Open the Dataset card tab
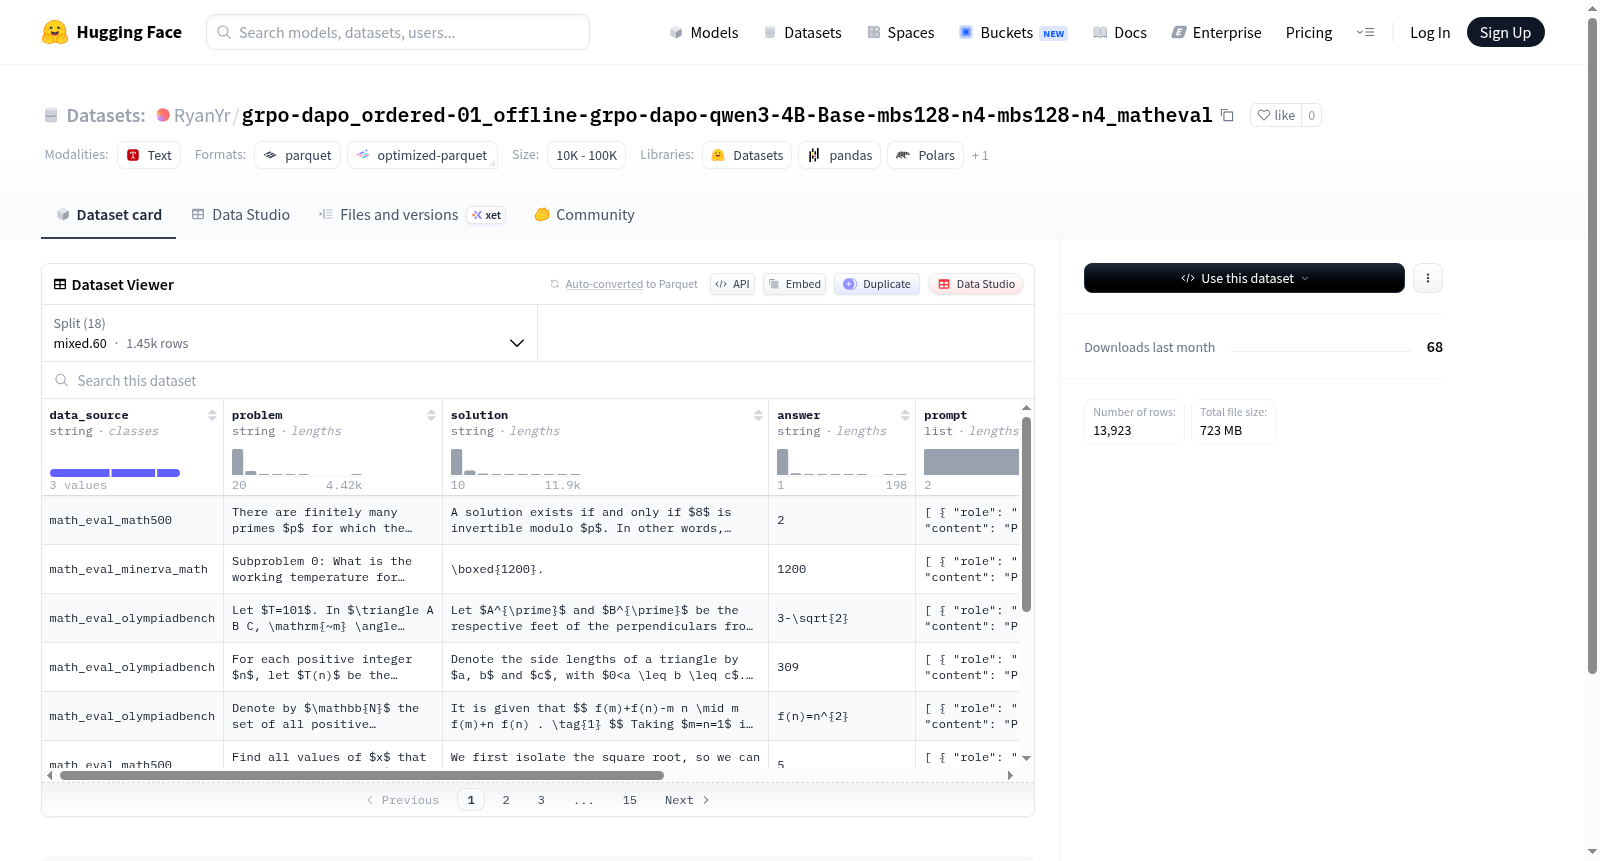1600x861 pixels. [108, 215]
